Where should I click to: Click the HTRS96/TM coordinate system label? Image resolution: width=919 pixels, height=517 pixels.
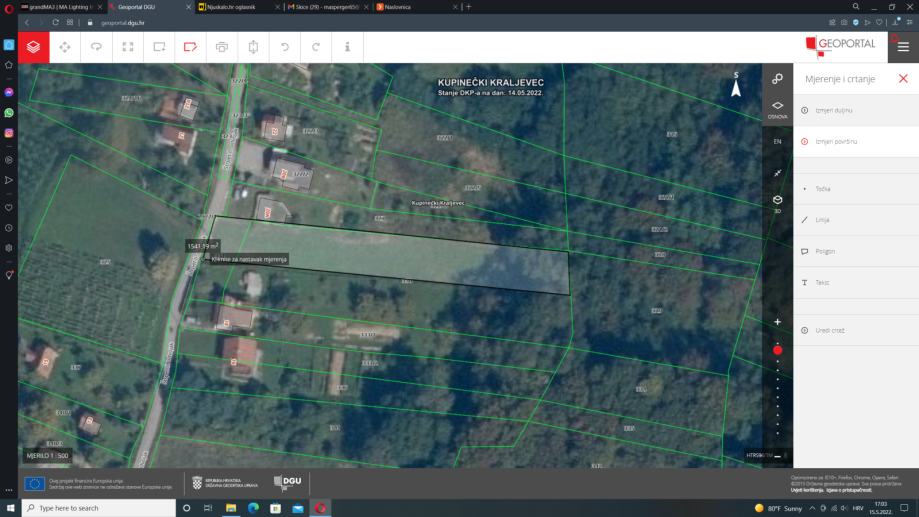point(758,455)
